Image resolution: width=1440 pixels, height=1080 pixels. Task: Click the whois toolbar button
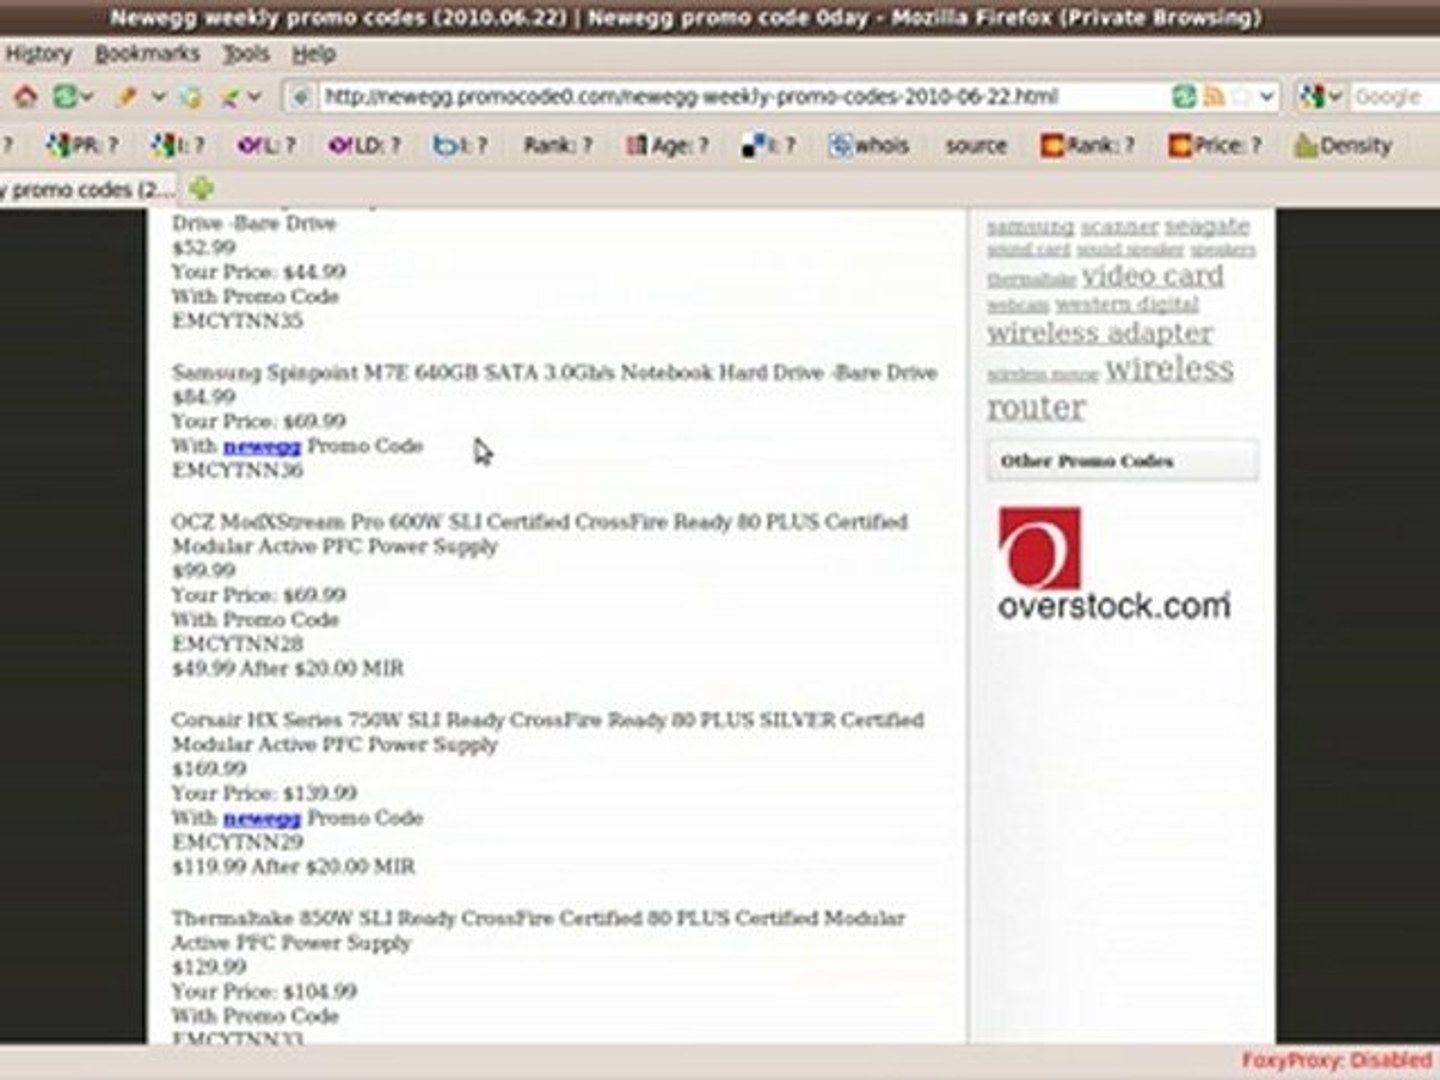point(869,146)
